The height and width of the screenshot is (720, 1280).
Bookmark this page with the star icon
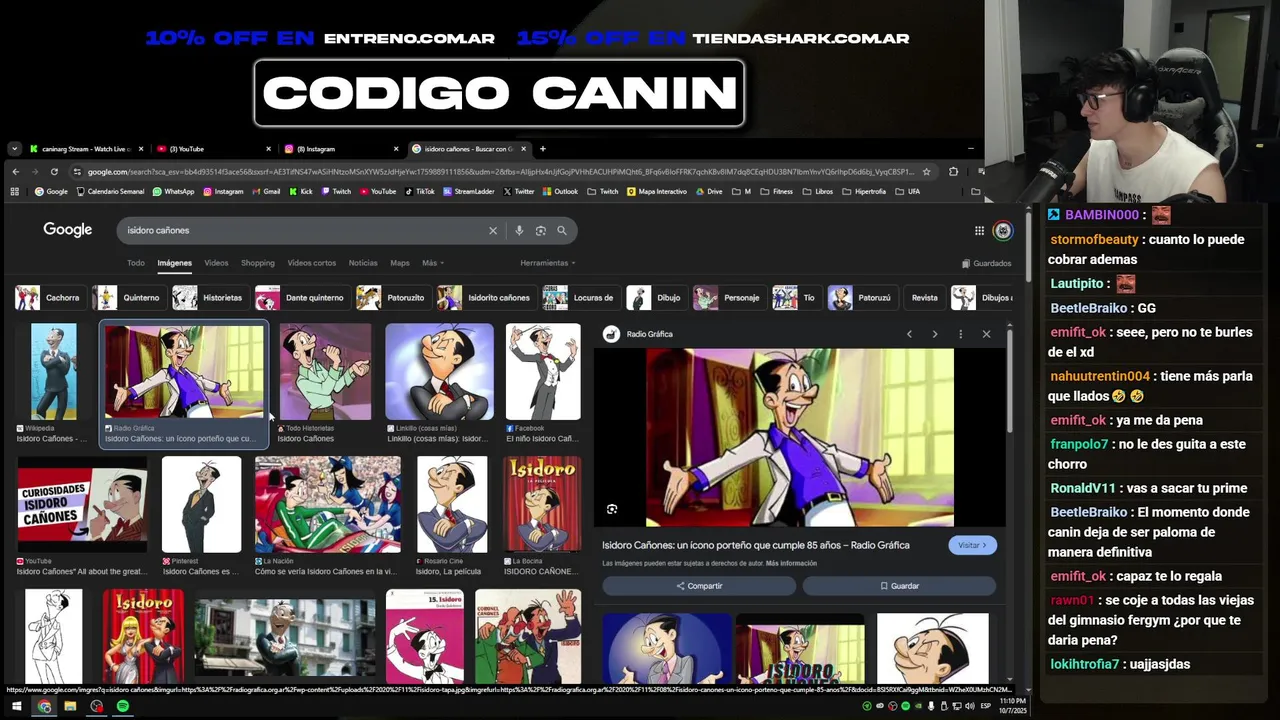(926, 172)
